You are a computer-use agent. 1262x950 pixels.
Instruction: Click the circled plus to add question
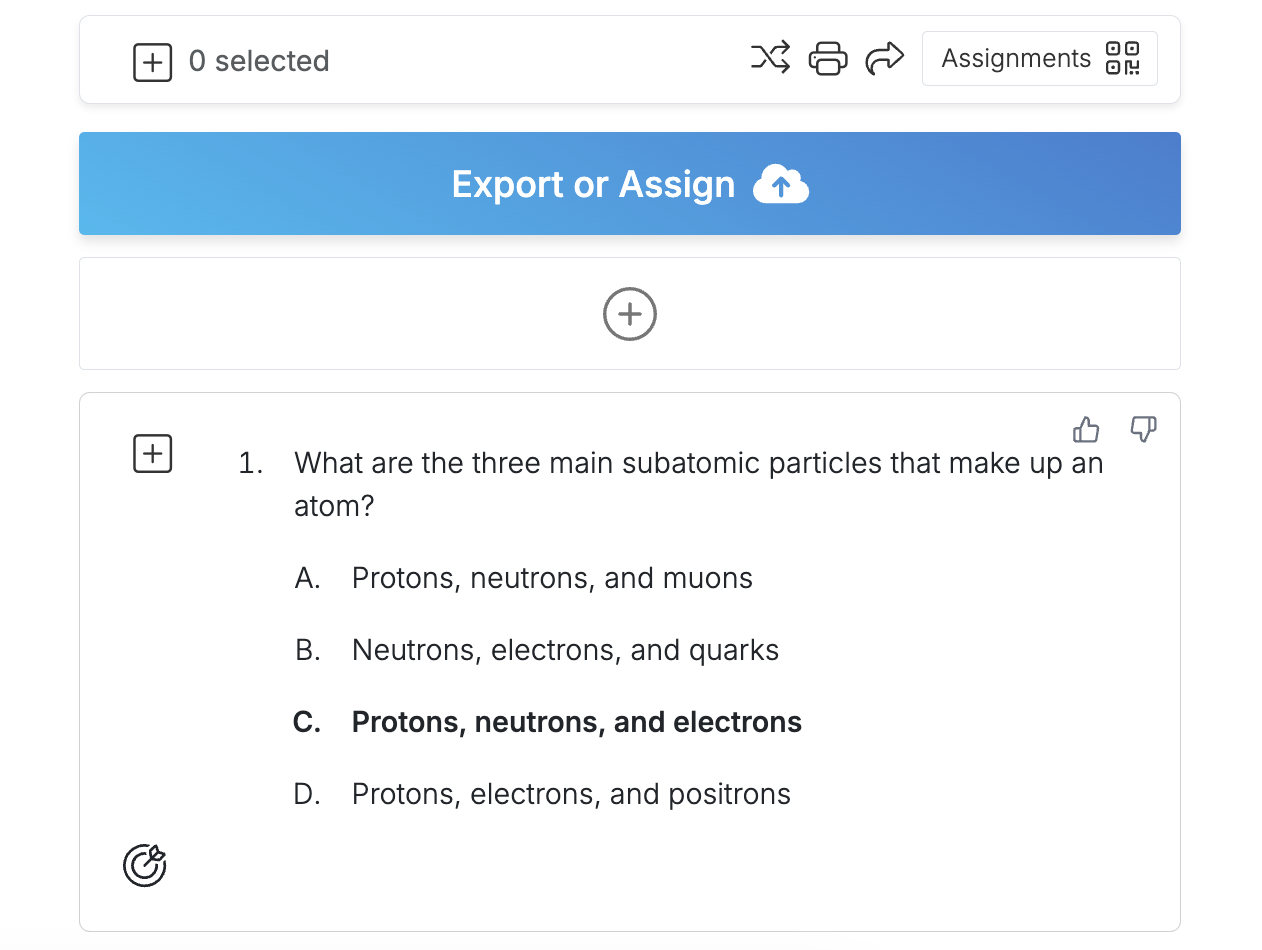click(630, 314)
